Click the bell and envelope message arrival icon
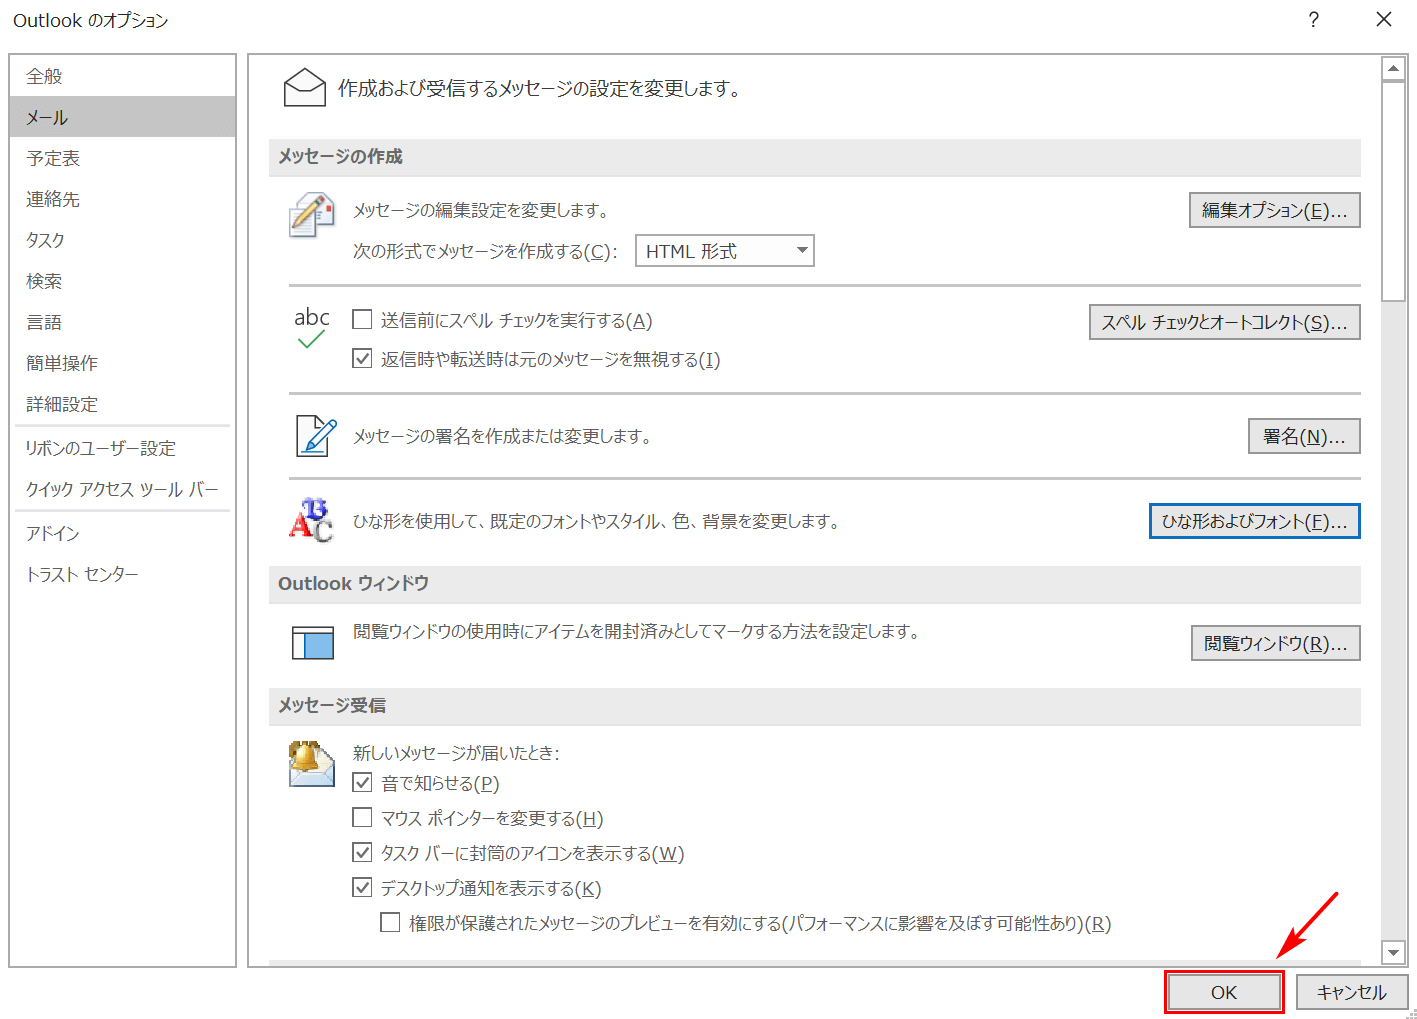 [x=311, y=764]
